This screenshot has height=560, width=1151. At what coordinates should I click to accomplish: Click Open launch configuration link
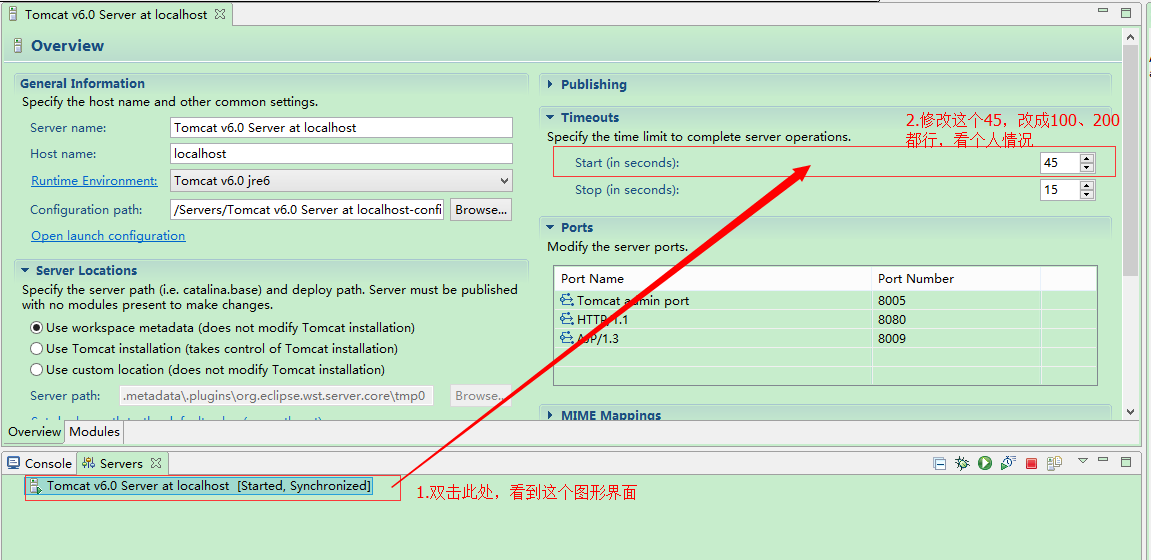tap(108, 236)
